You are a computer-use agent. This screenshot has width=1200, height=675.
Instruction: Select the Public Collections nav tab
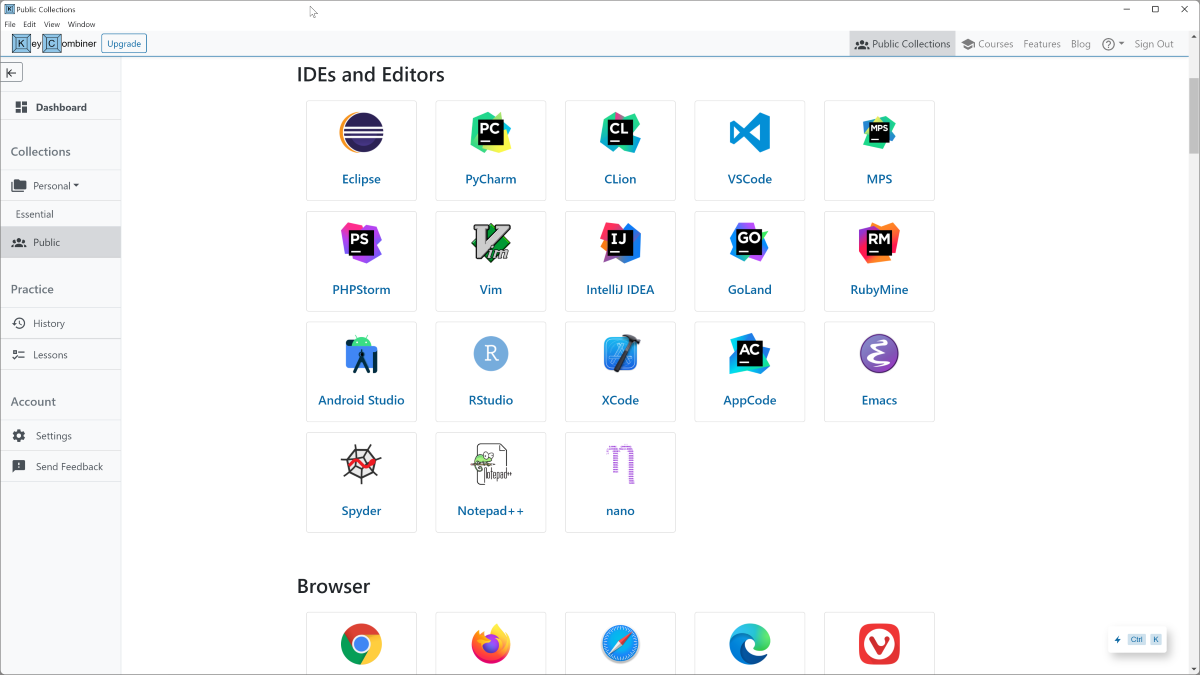point(903,44)
